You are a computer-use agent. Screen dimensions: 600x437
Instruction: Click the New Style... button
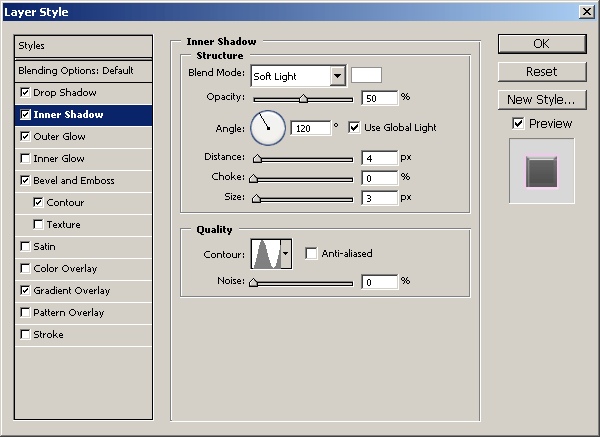click(542, 100)
